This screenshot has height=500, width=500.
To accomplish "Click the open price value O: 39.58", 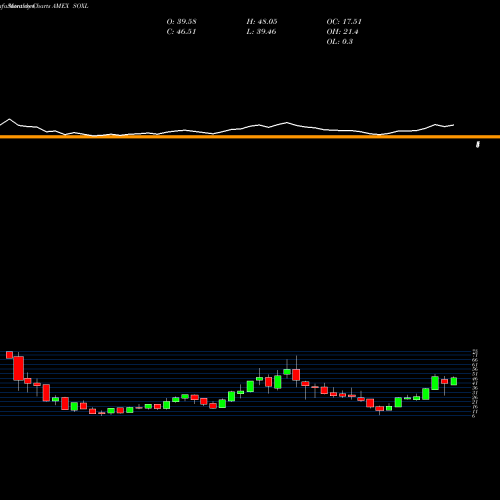I will tap(181, 22).
